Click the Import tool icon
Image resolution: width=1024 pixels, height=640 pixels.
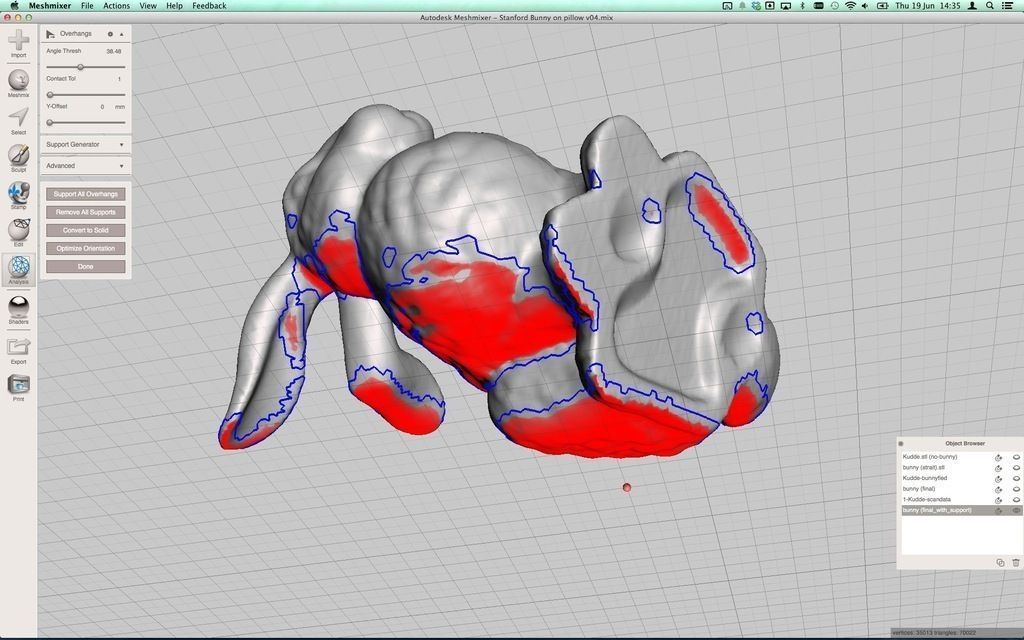(18, 40)
